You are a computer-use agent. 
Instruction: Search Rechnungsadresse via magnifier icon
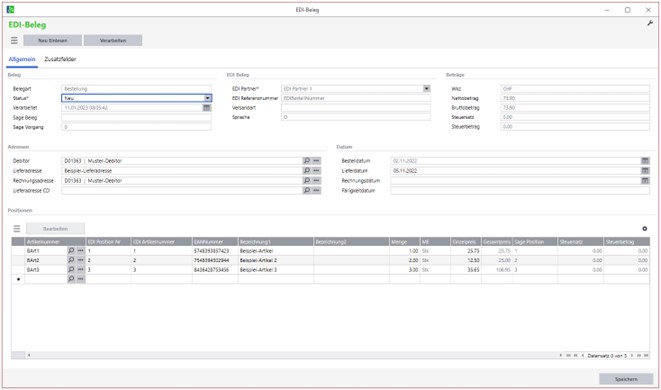(307, 180)
